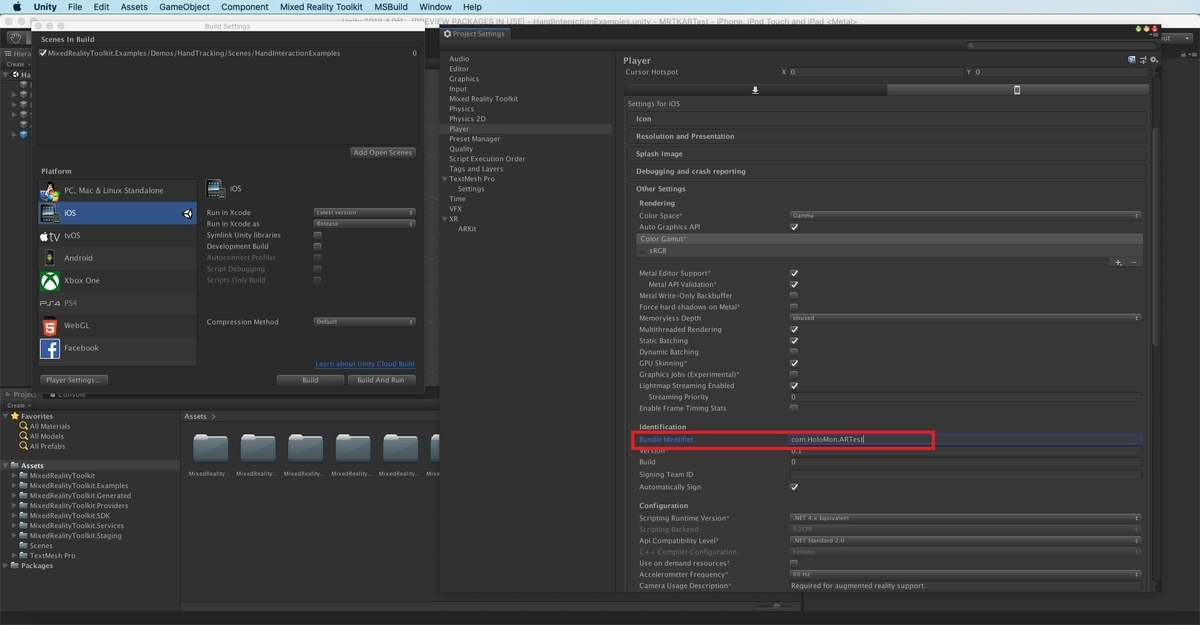Open the standalone download platform tab icon
The width and height of the screenshot is (1200, 625).
click(755, 90)
